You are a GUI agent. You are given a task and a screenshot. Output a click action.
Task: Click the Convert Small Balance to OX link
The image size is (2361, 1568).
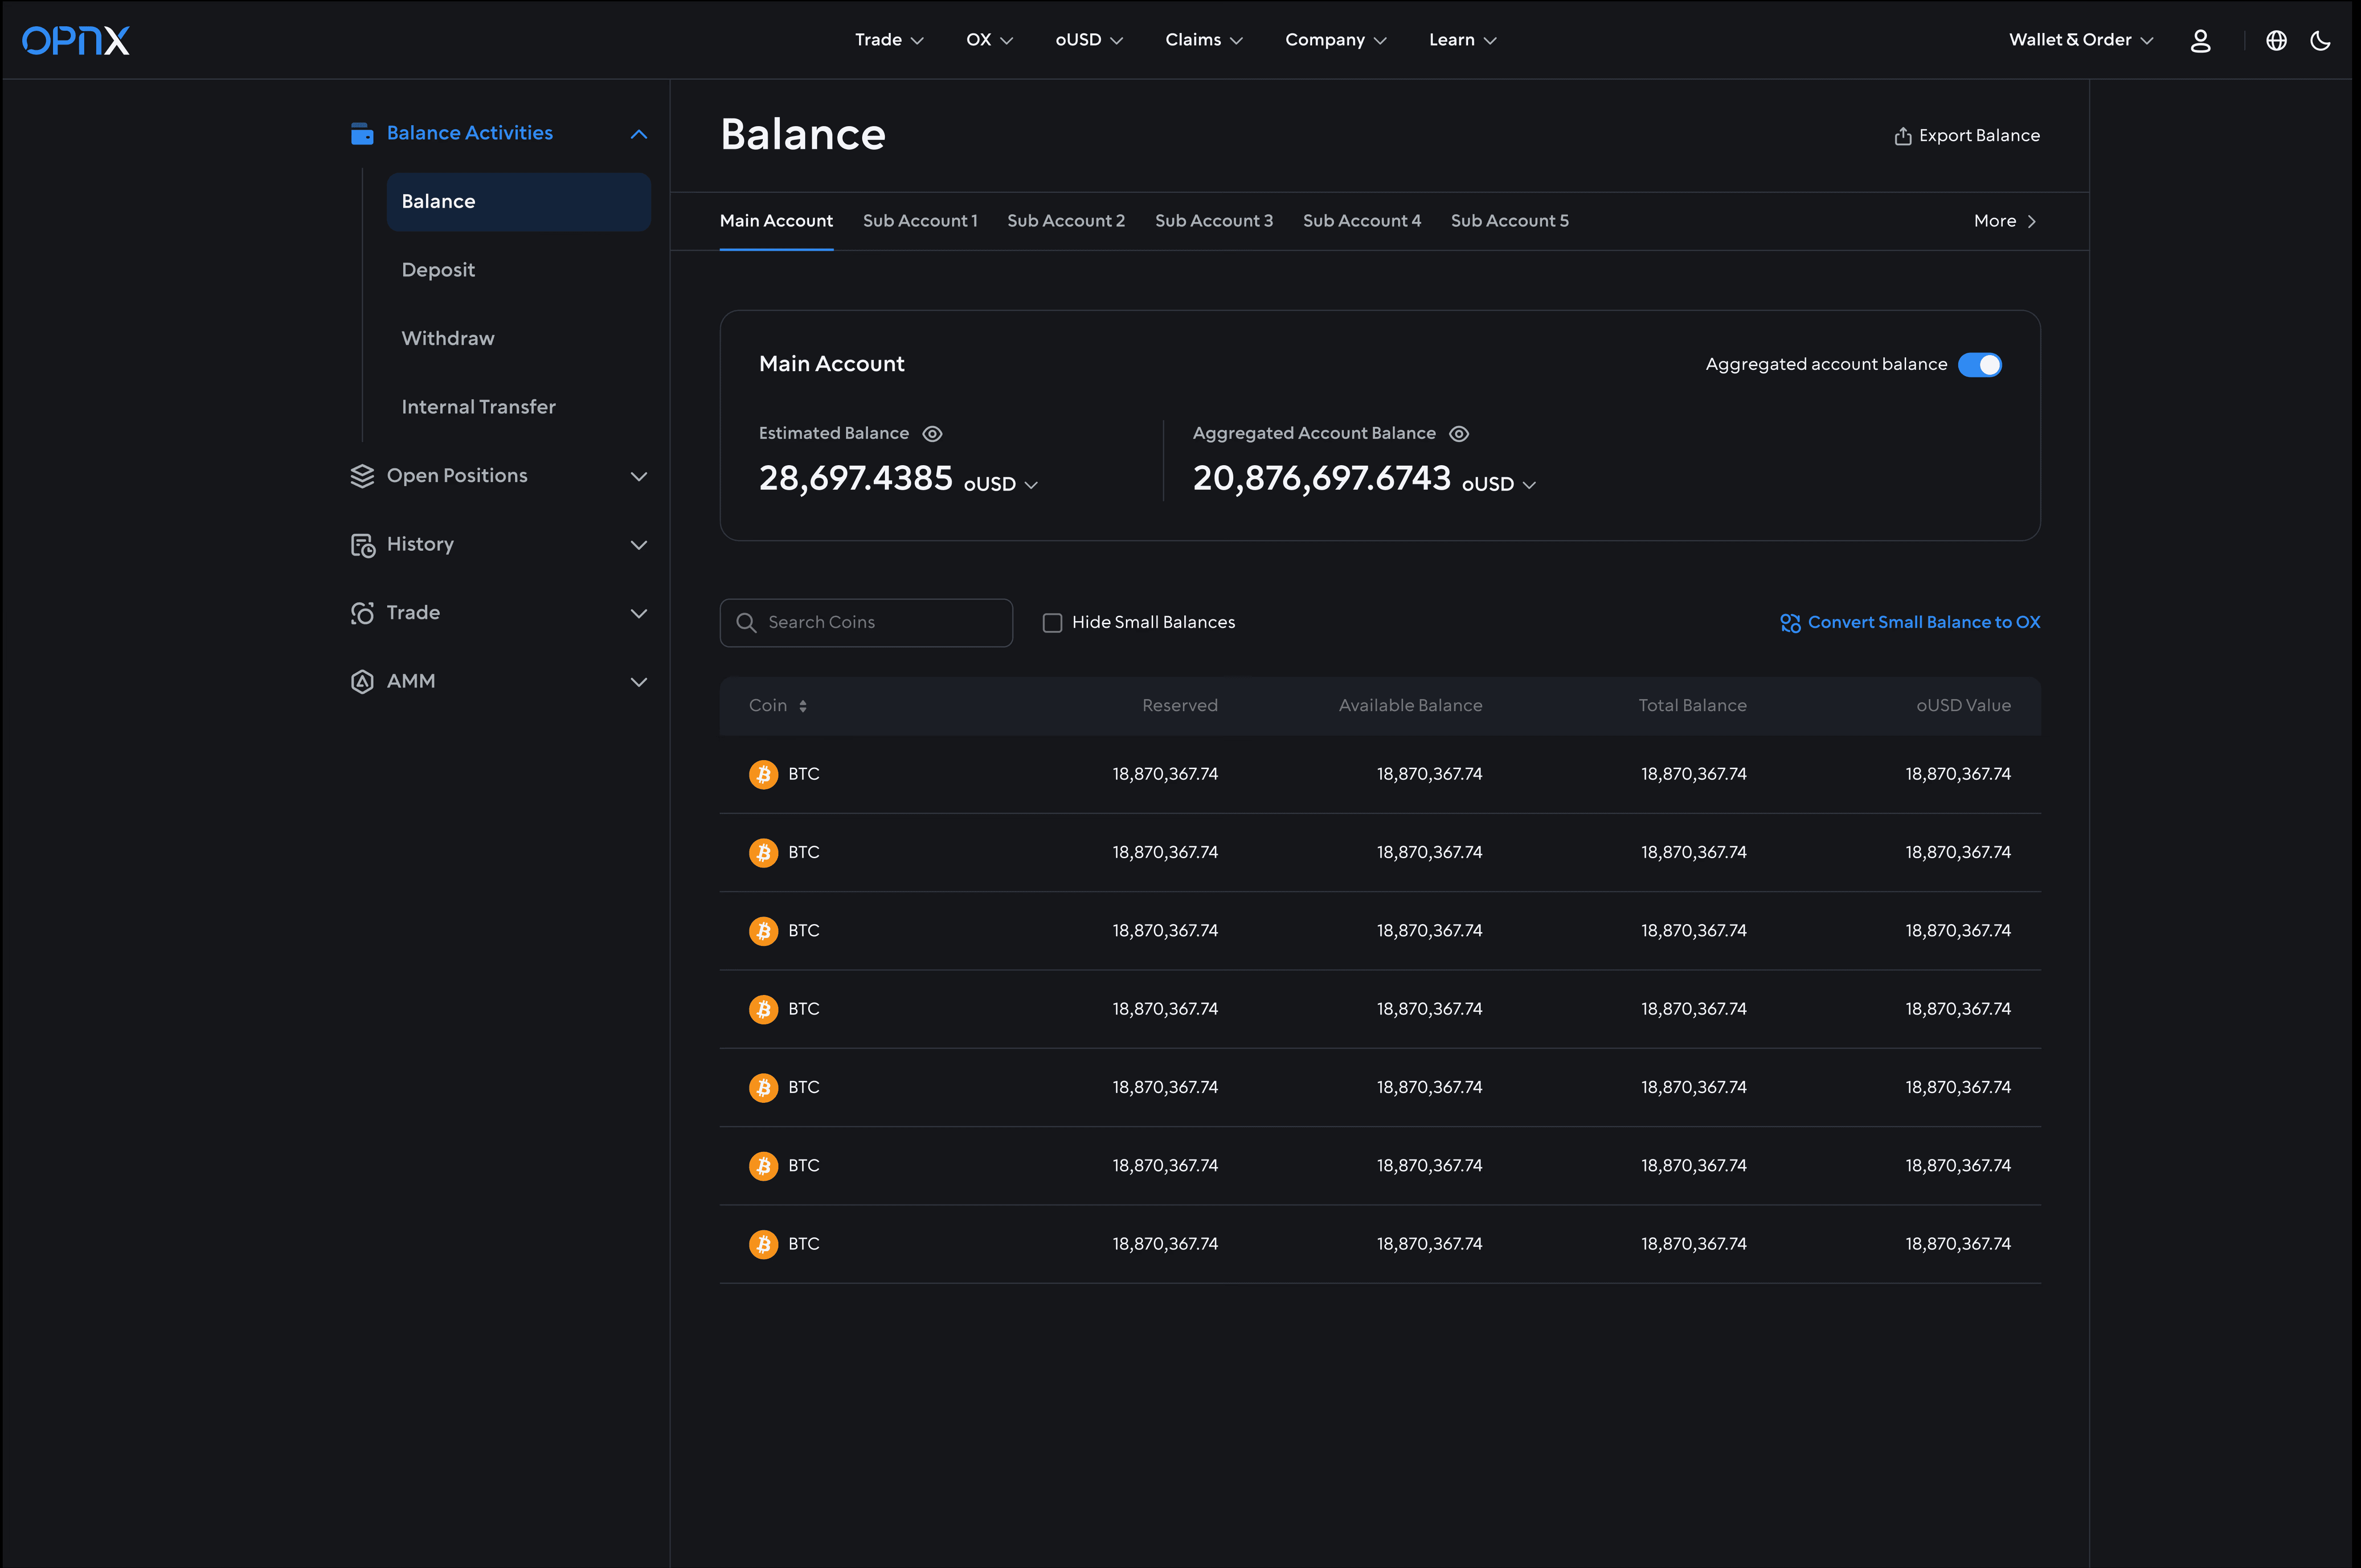1923,623
